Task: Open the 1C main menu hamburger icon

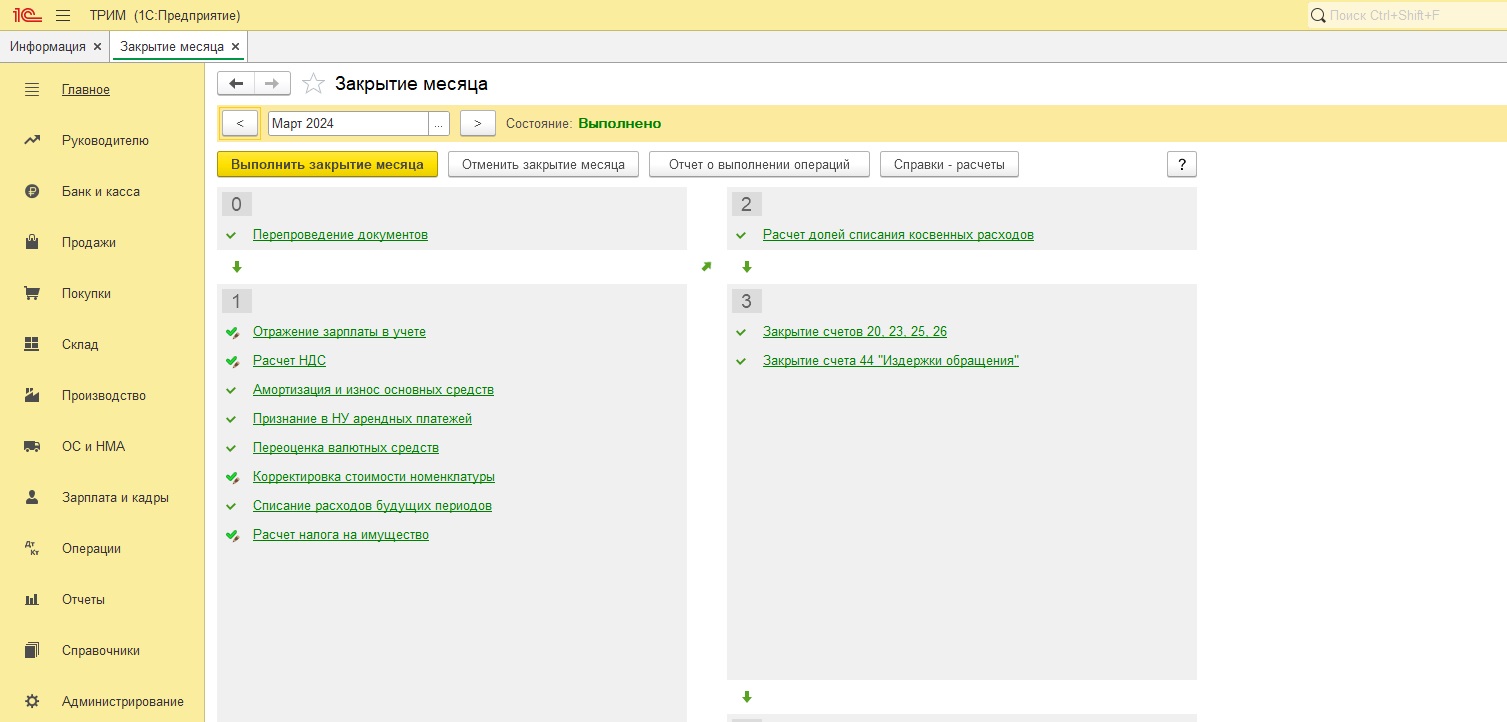Action: pyautogui.click(x=63, y=16)
